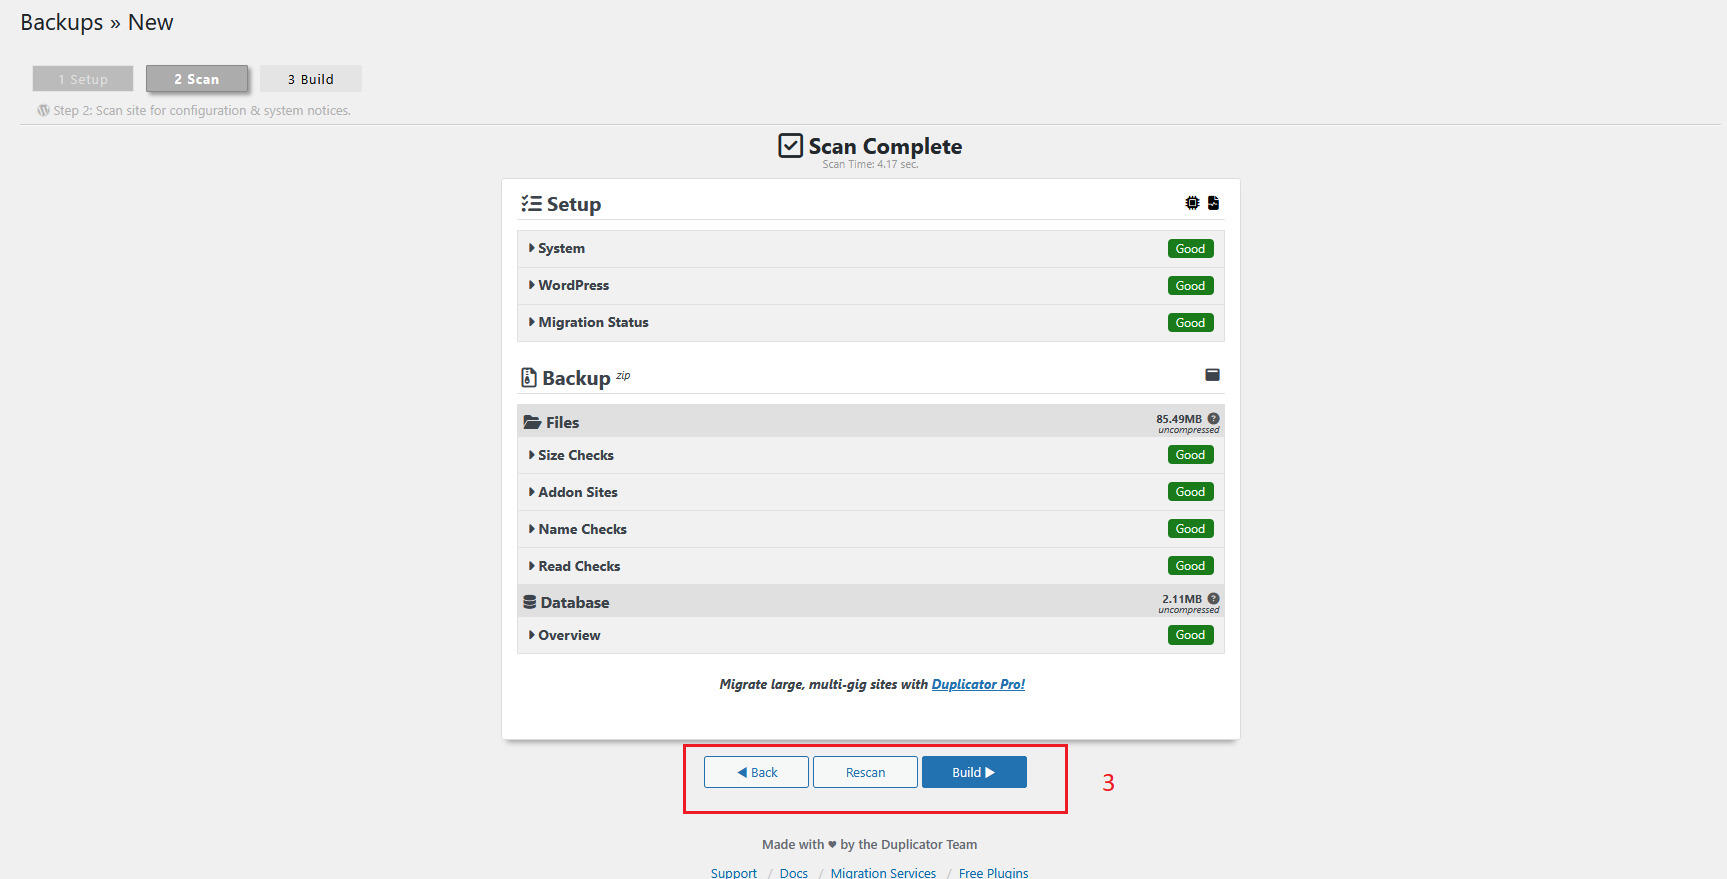Click the help icon beside 85.49MB

[1213, 419]
